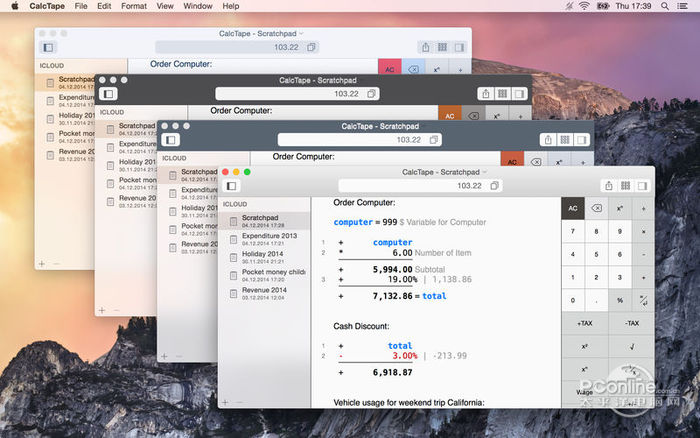Click the plus/minus enter key beside percent key

point(643,300)
